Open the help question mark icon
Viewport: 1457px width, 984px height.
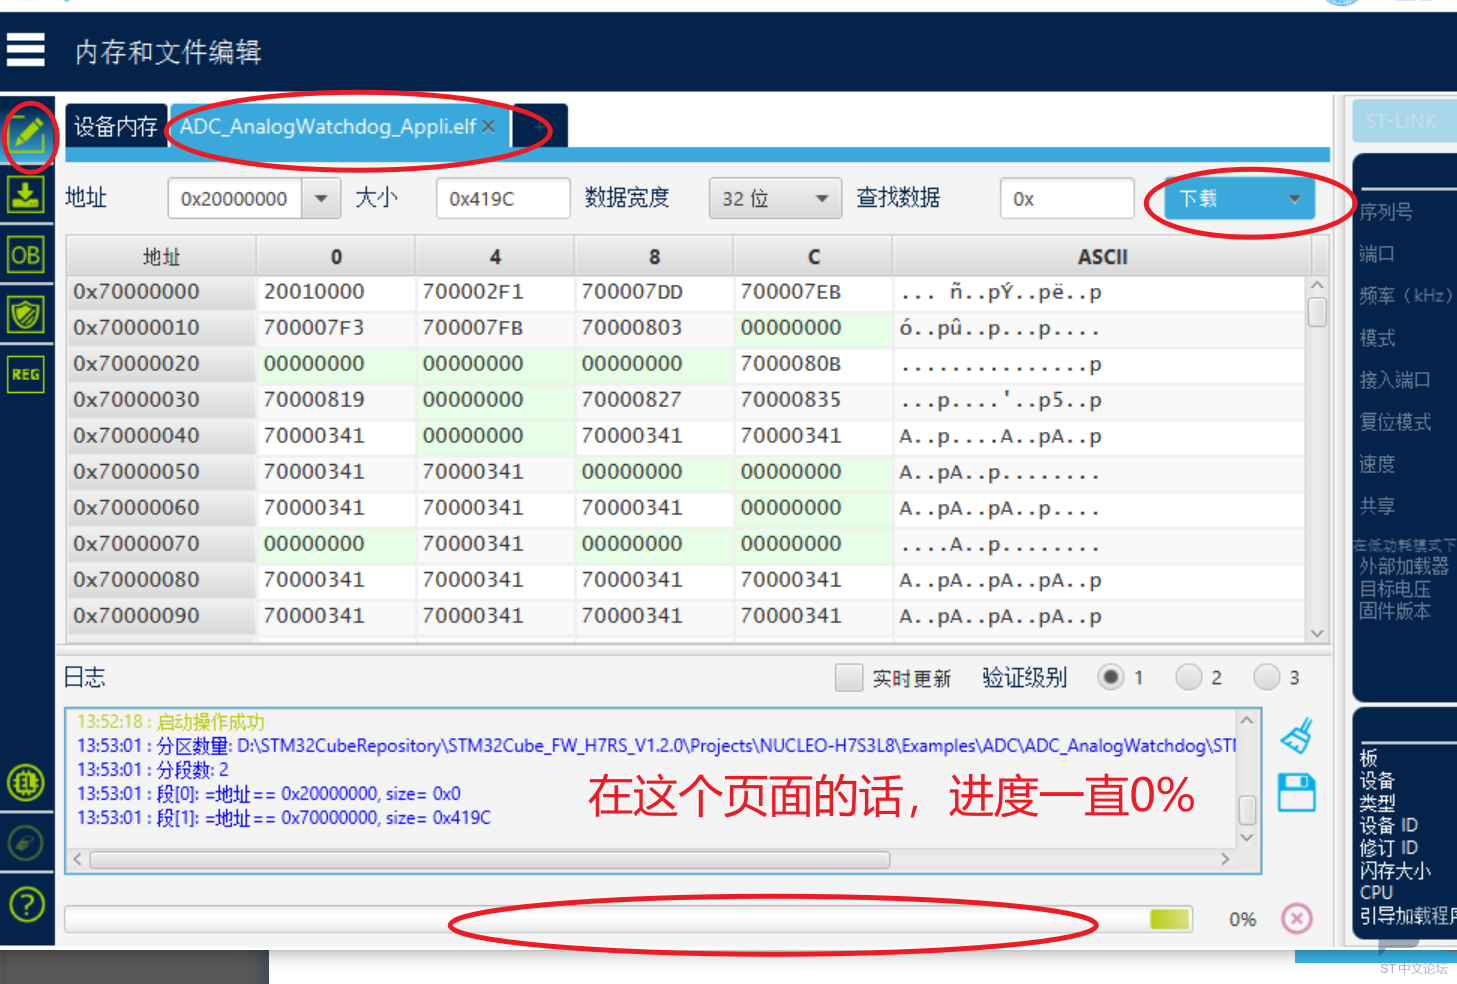coord(26,905)
